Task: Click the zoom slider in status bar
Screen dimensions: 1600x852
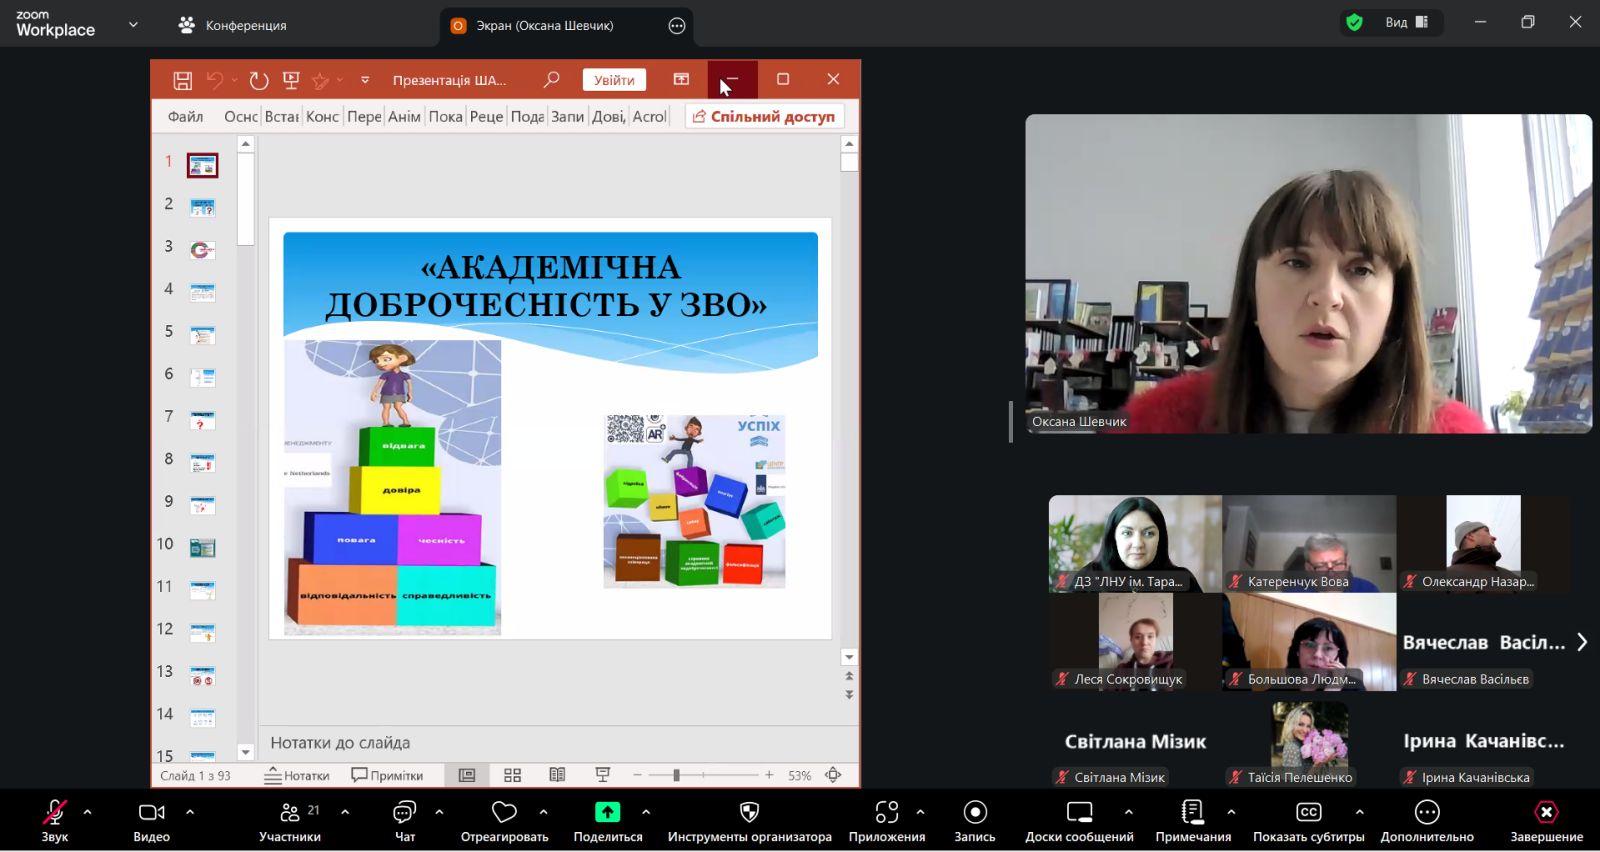Action: tap(677, 775)
